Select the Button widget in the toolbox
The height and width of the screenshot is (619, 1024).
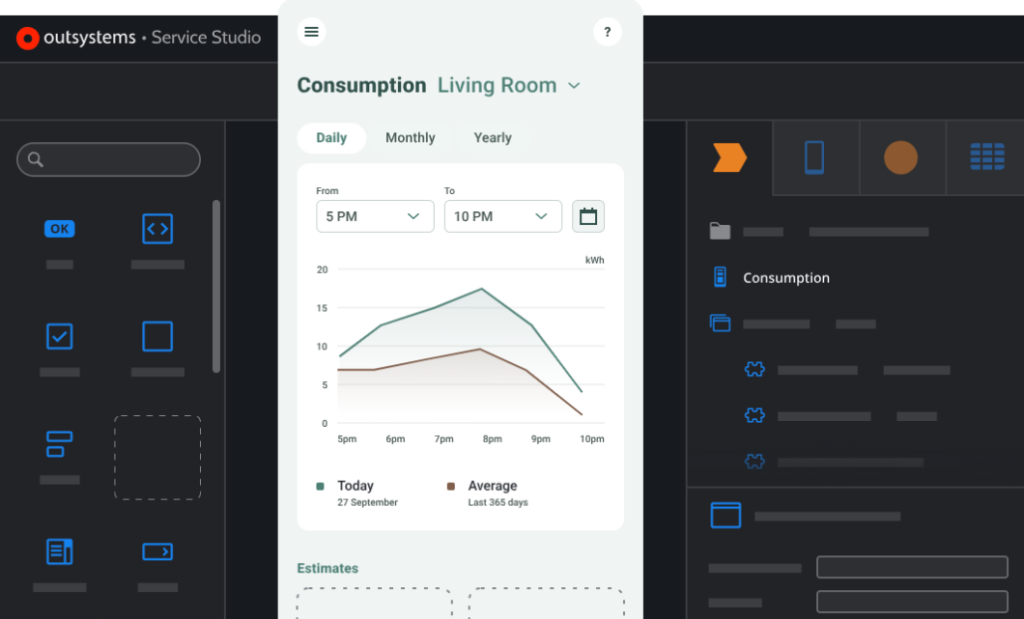click(x=59, y=228)
